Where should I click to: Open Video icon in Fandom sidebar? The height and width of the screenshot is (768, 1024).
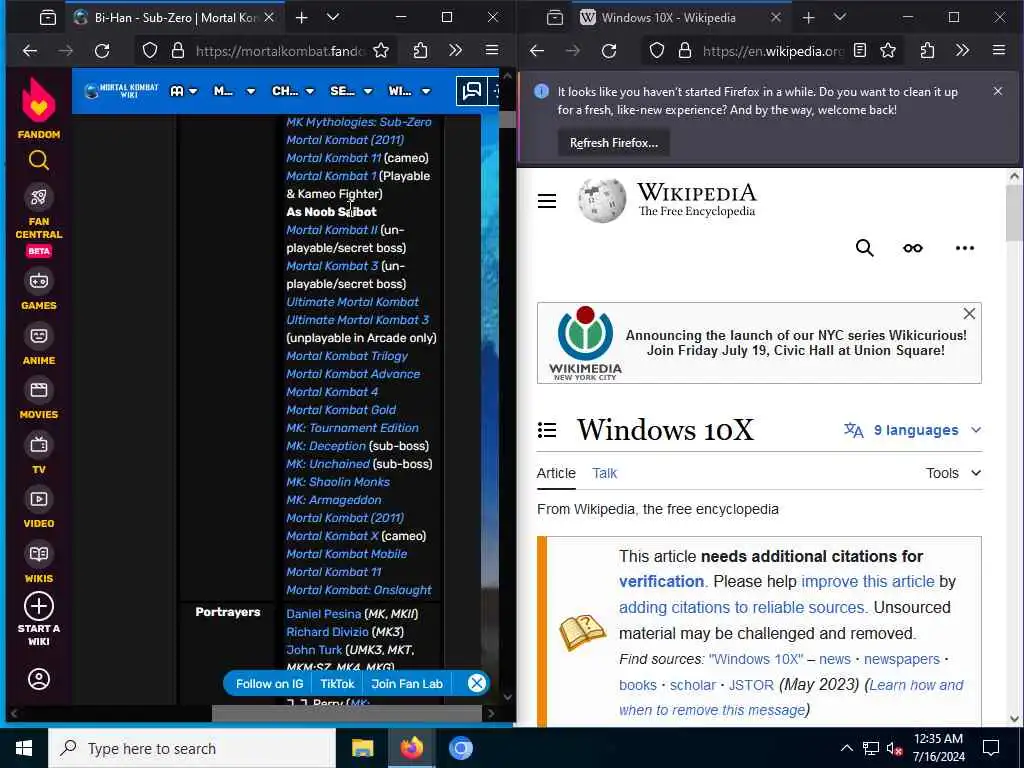click(39, 500)
